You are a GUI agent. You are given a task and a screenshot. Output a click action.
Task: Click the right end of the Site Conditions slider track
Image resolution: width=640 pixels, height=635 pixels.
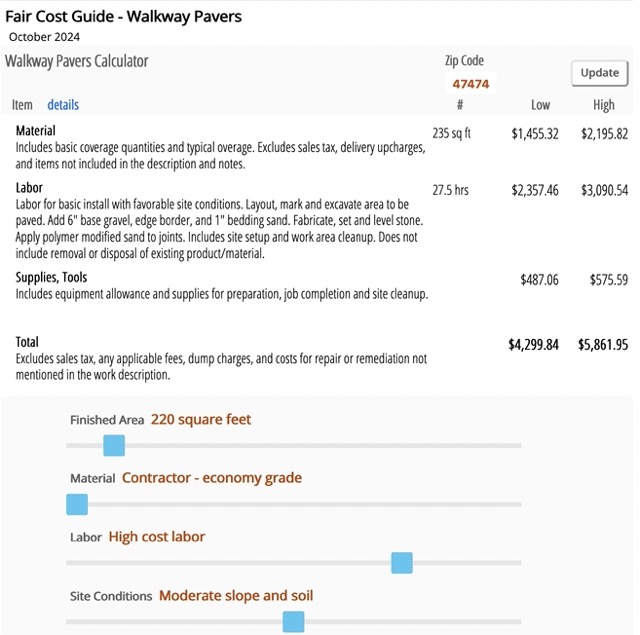coord(517,622)
